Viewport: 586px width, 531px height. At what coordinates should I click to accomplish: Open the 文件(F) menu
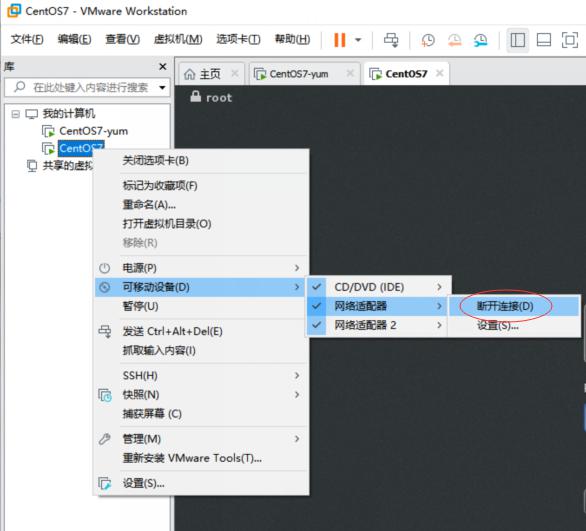27,39
